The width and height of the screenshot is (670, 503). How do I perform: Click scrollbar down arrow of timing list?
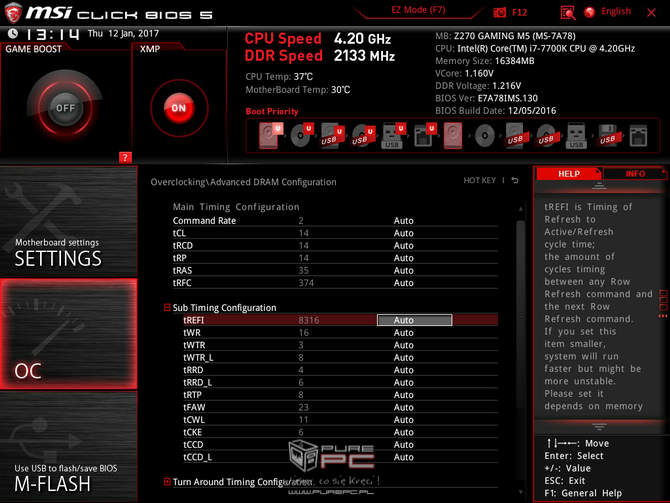coord(520,492)
